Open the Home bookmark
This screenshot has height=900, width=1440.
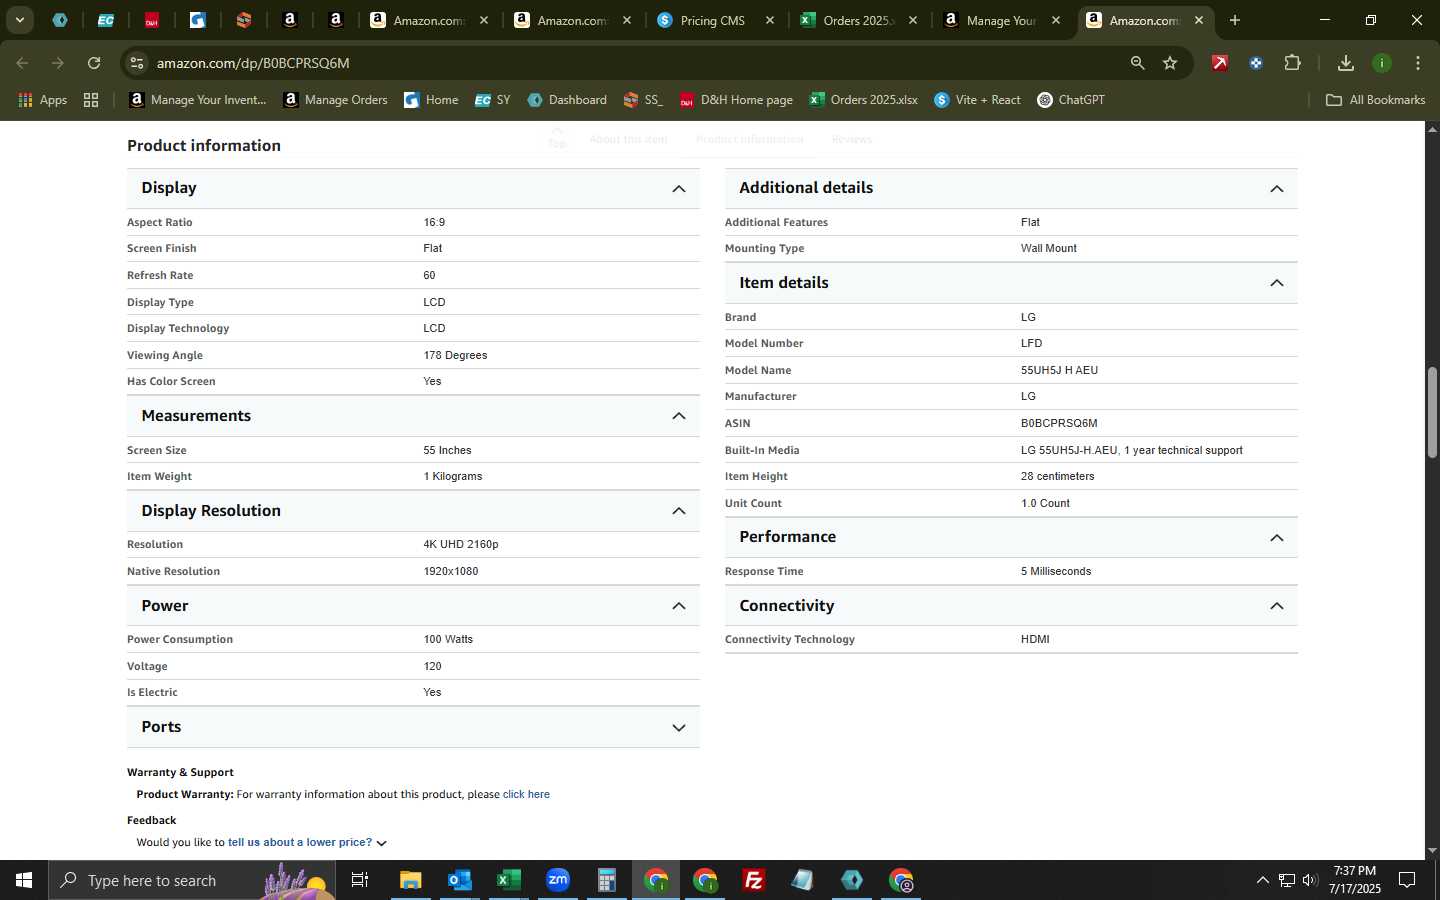(x=431, y=100)
